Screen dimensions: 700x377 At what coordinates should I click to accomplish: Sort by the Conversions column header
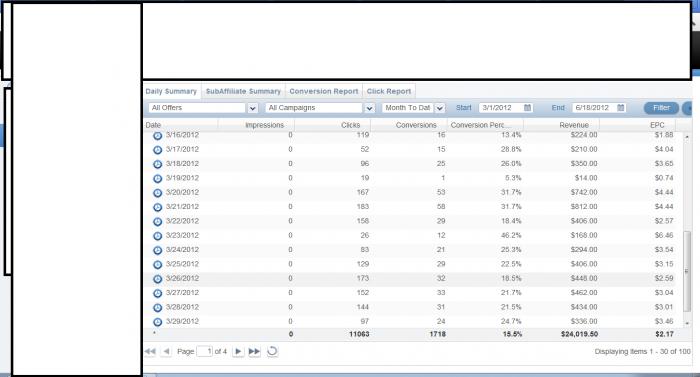coord(408,125)
